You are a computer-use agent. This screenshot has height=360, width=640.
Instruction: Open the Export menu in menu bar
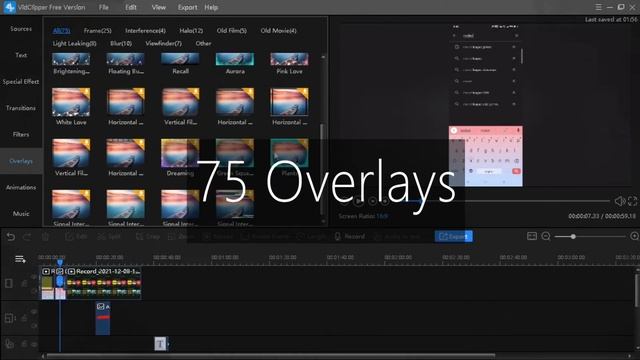(x=187, y=7)
